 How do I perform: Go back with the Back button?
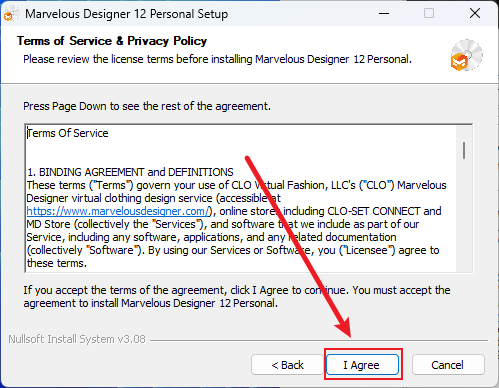[287, 365]
